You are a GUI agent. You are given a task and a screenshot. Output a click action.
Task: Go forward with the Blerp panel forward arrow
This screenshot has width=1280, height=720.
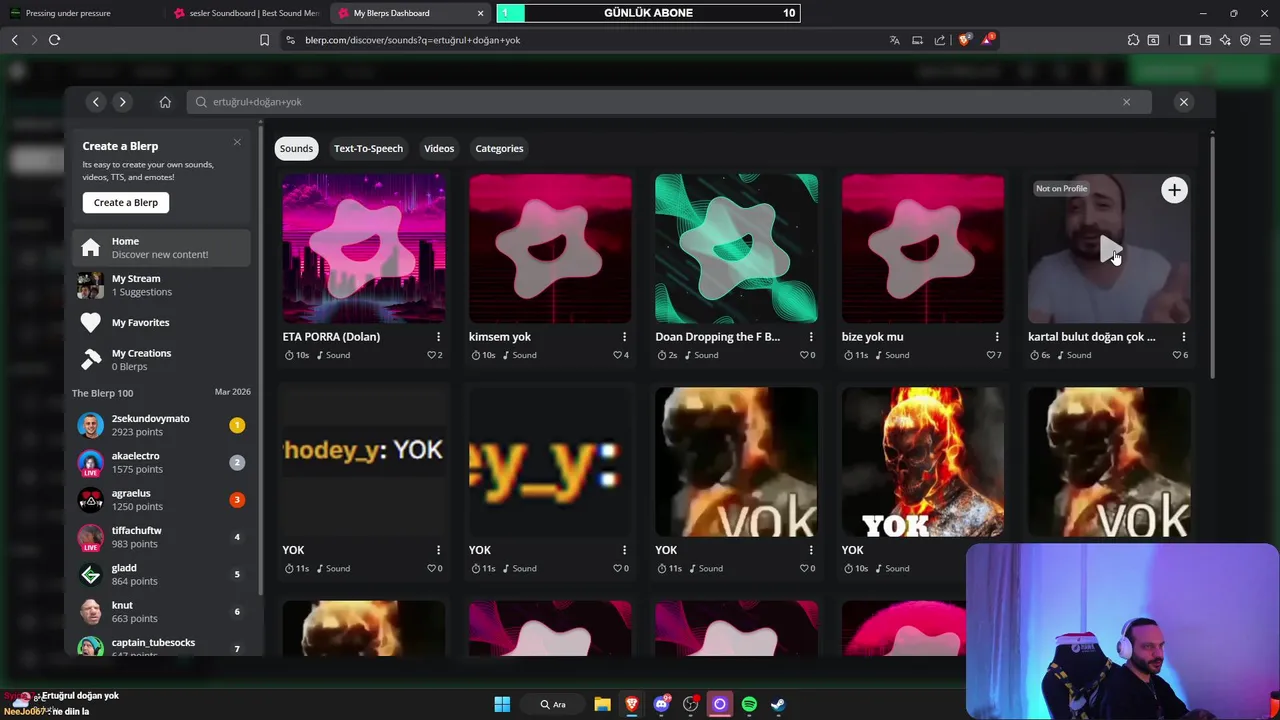pyautogui.click(x=122, y=102)
